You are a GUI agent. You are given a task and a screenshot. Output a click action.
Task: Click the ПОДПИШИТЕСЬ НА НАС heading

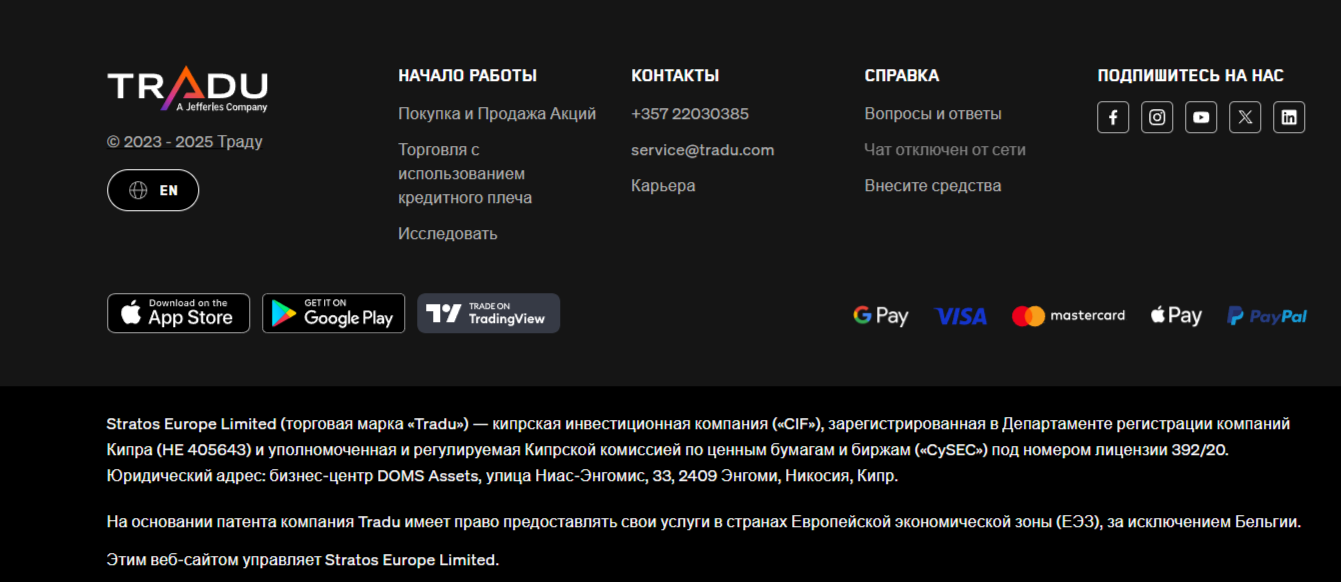coord(1191,75)
